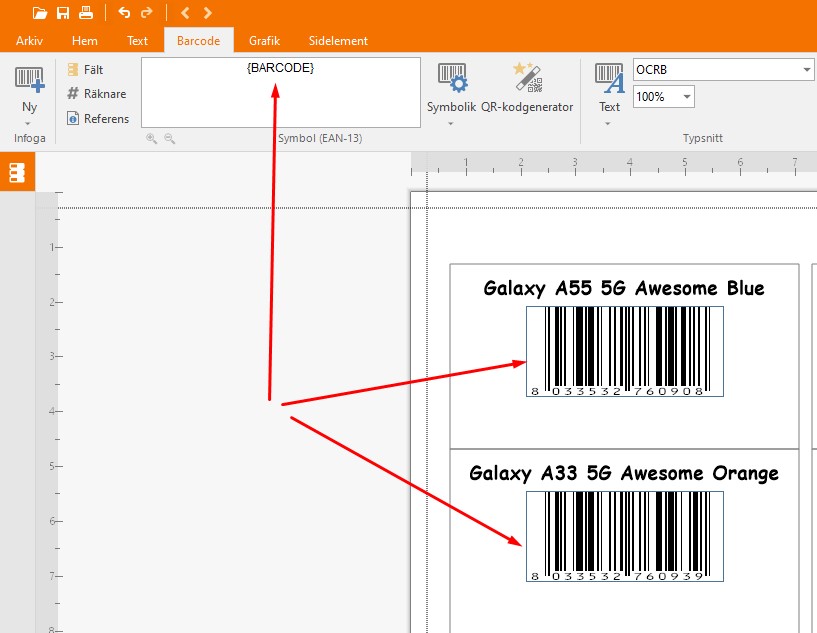Select the Galaxy A55 5G barcode
Image resolution: width=817 pixels, height=633 pixels.
pyautogui.click(x=624, y=351)
